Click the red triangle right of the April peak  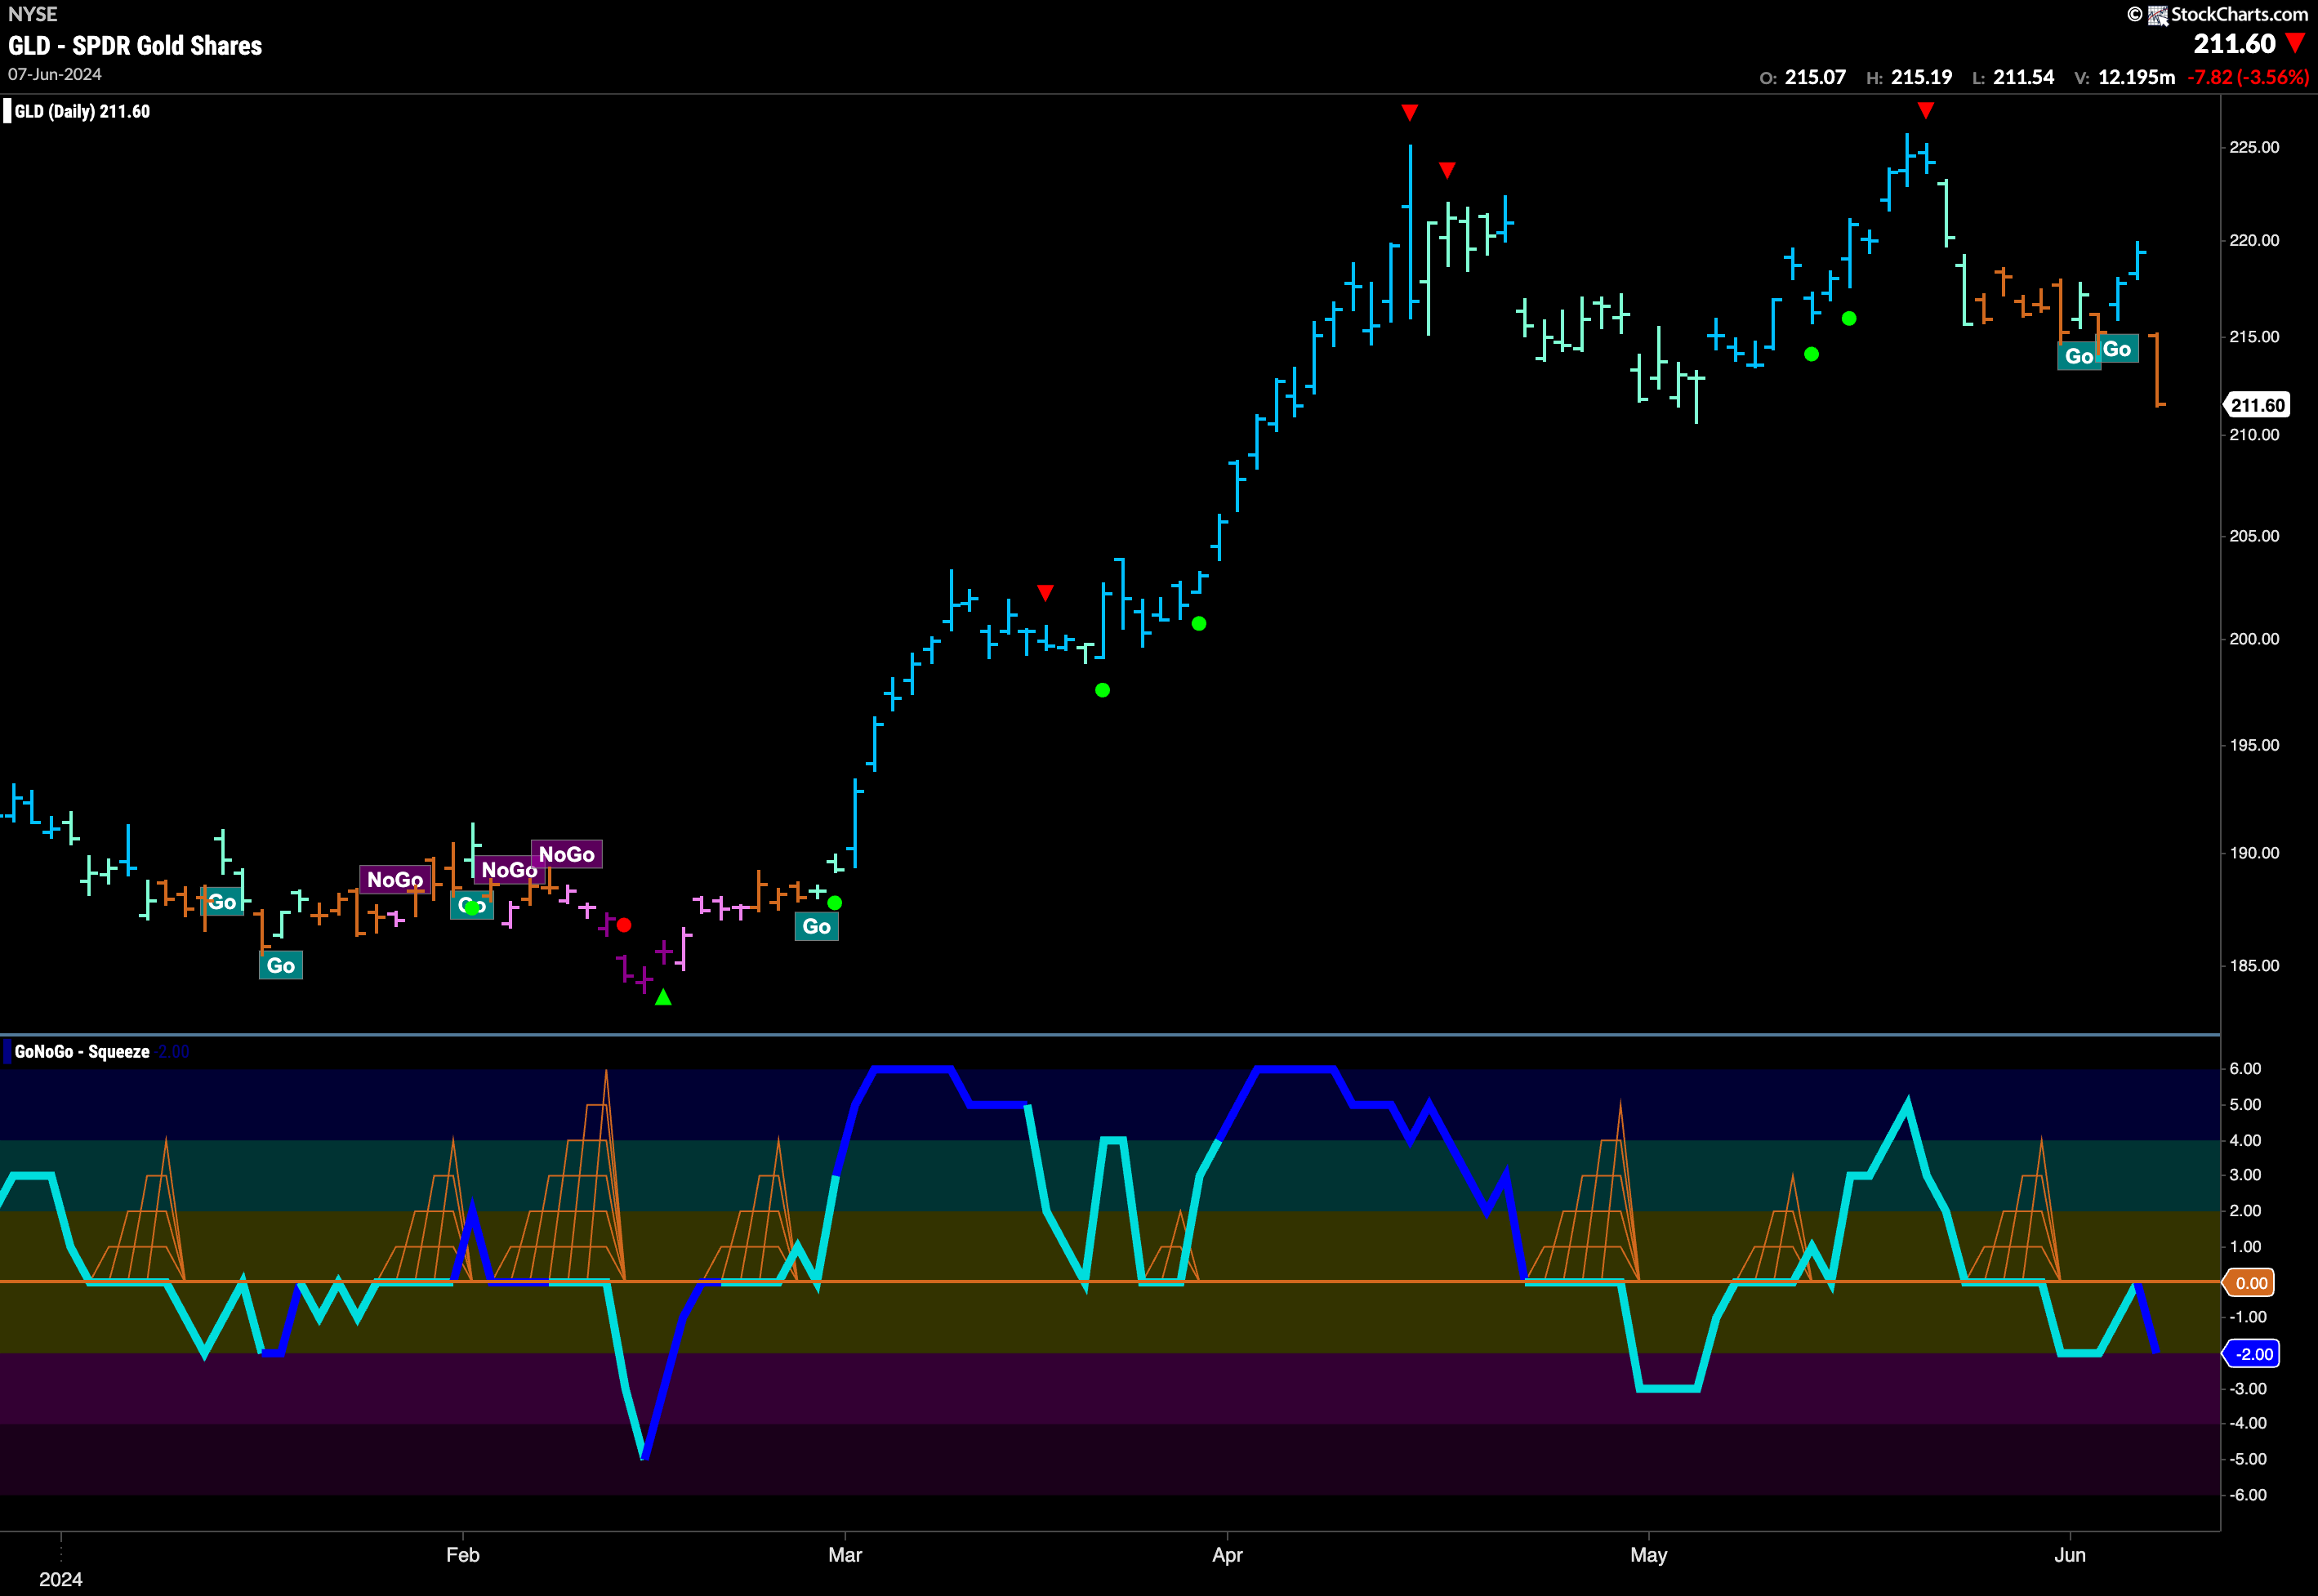1447,171
